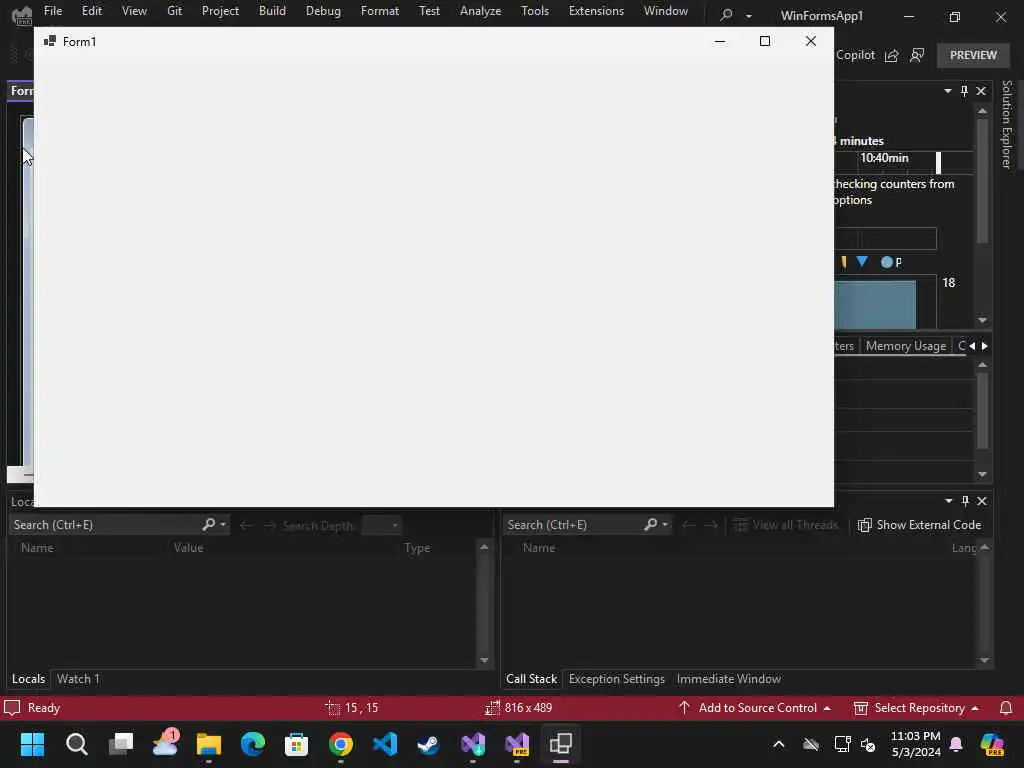Viewport: 1024px width, 768px height.
Task: Switch to the Memory Usage tab
Action: [906, 346]
